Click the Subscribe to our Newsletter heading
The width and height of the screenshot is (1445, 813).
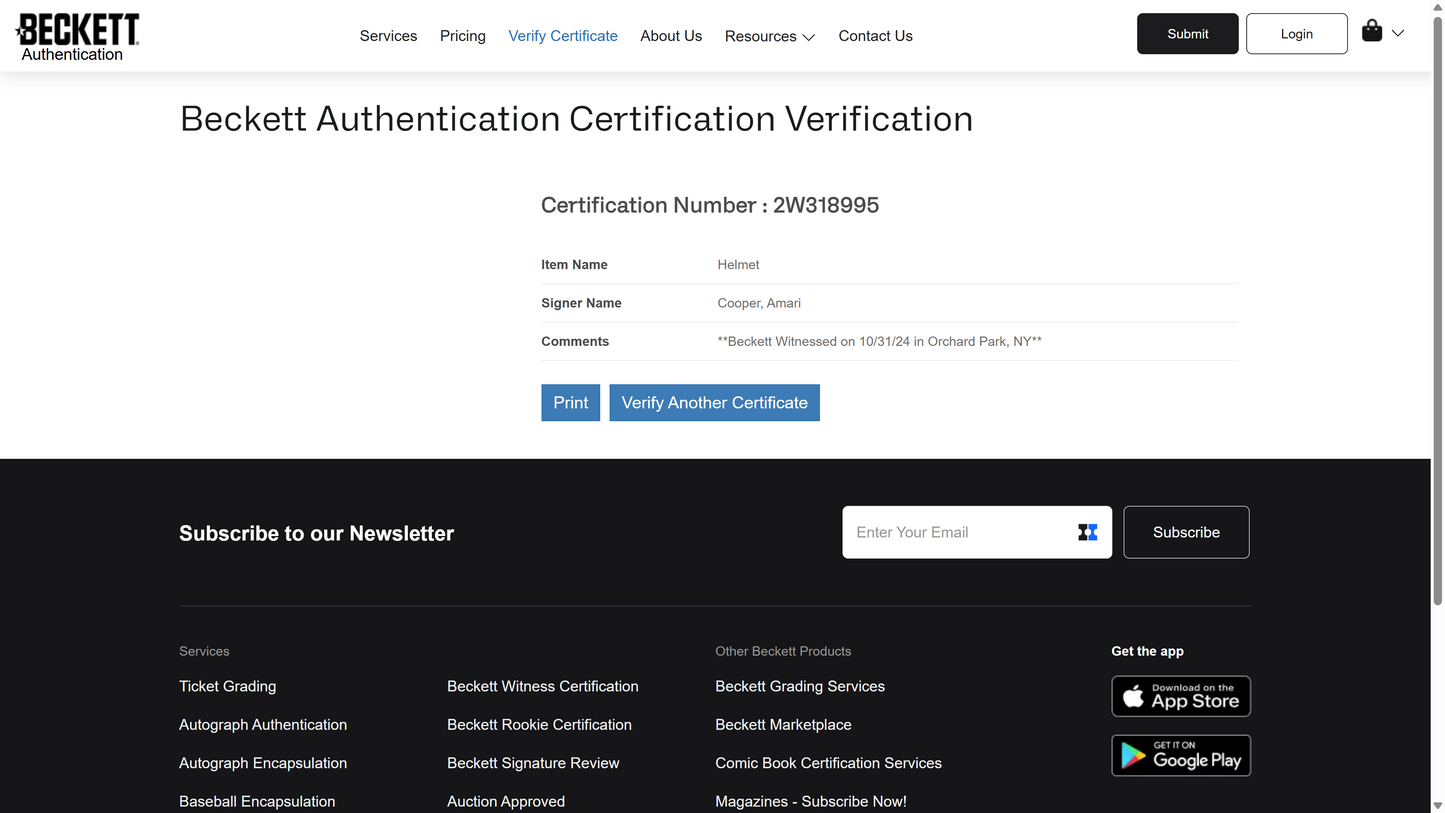[x=316, y=533]
